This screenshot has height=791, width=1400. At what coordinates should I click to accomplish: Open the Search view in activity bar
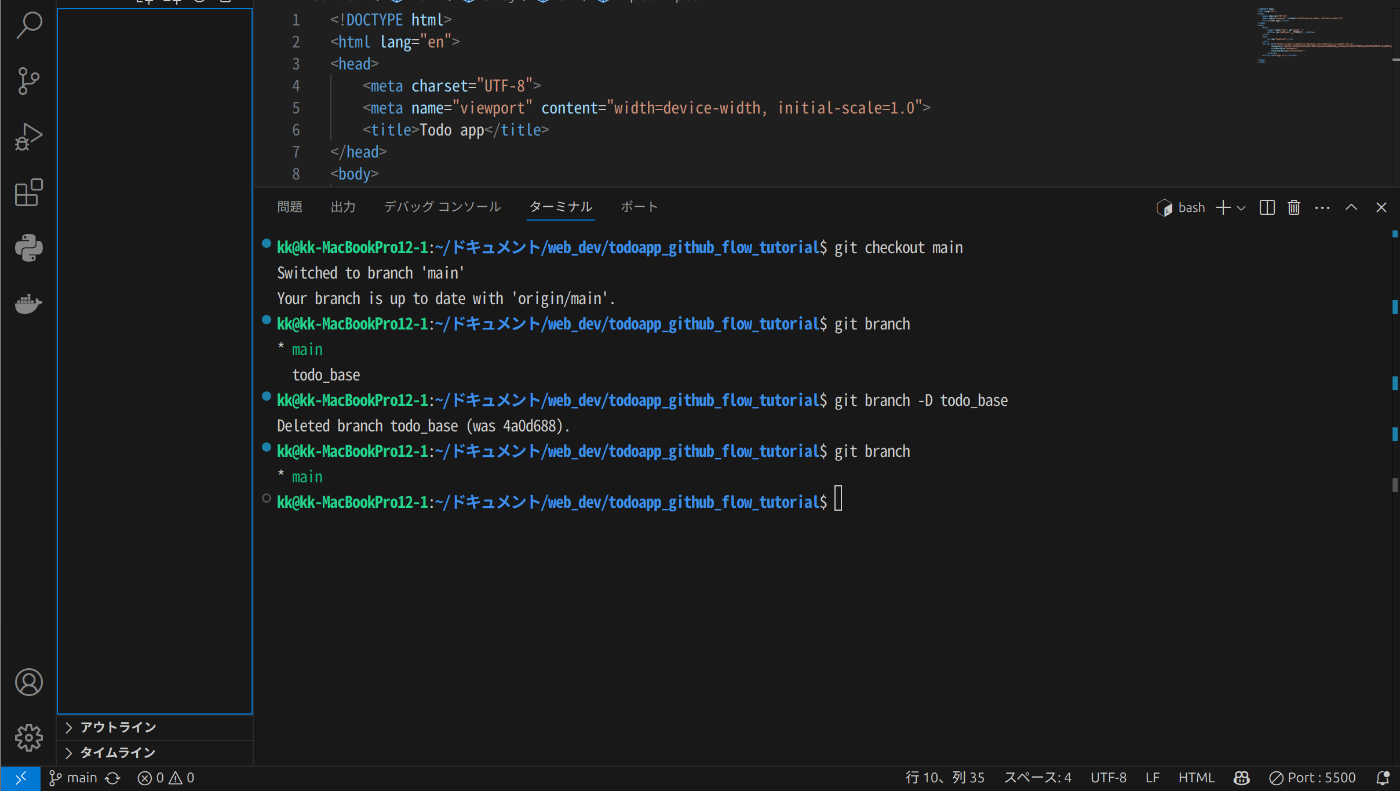[x=29, y=25]
